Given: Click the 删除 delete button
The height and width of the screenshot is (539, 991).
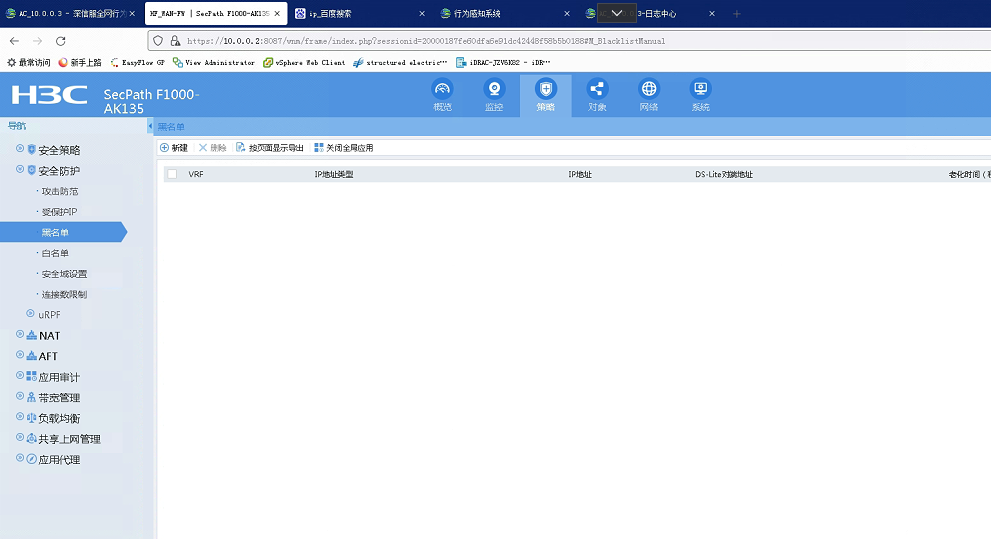Looking at the screenshot, I should pyautogui.click(x=212, y=148).
